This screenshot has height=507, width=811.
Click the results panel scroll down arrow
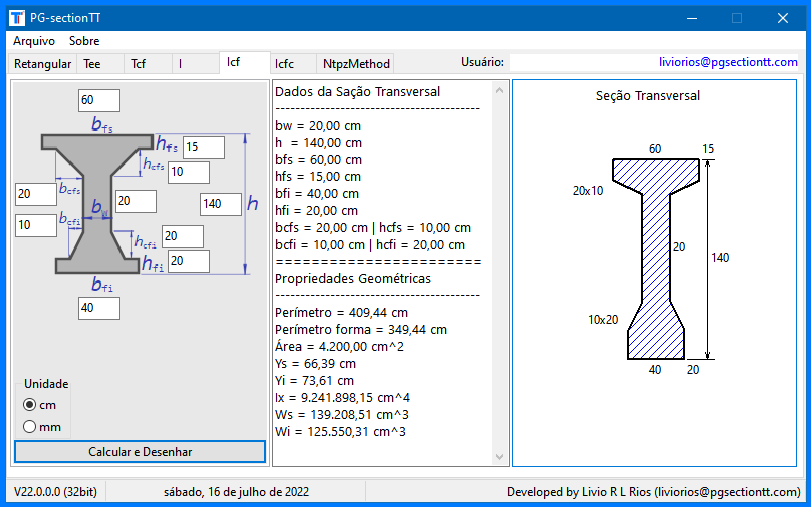tap(499, 456)
